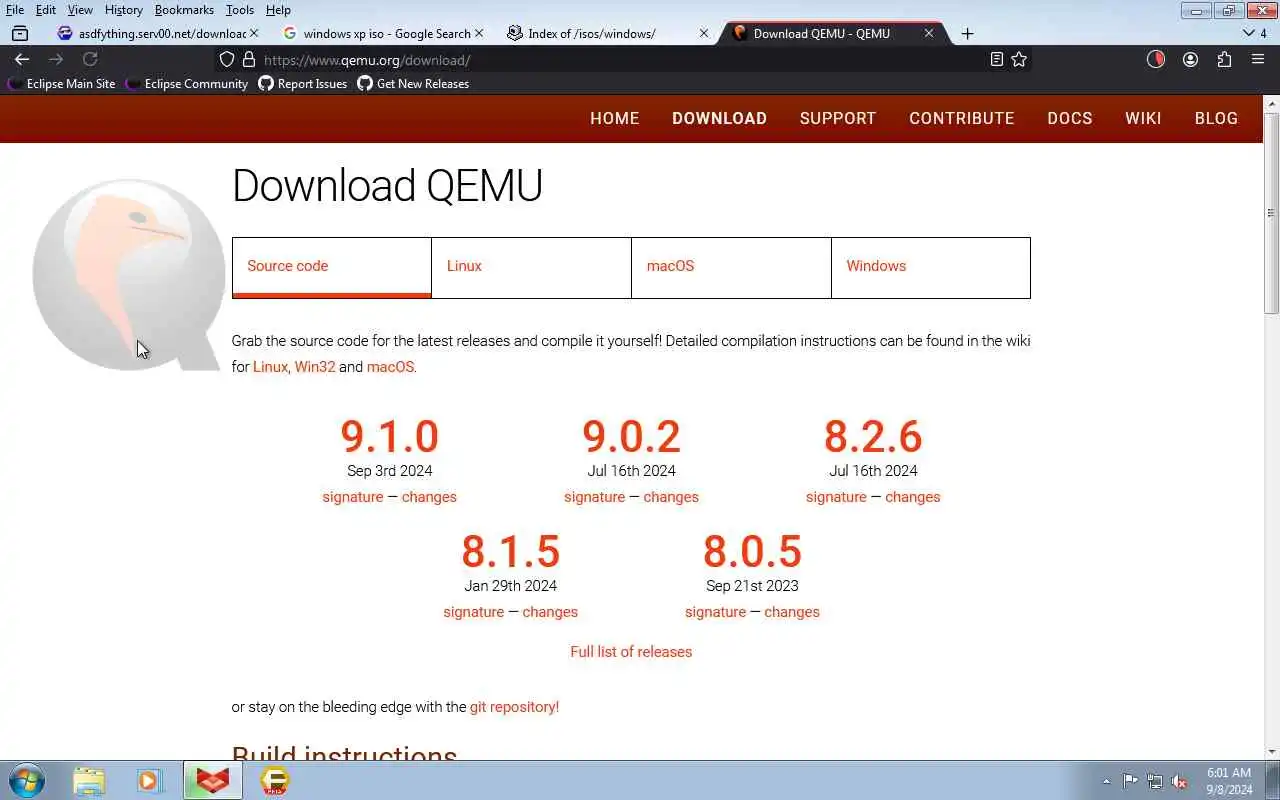Show hidden system tray icons arrow

coord(1106,781)
